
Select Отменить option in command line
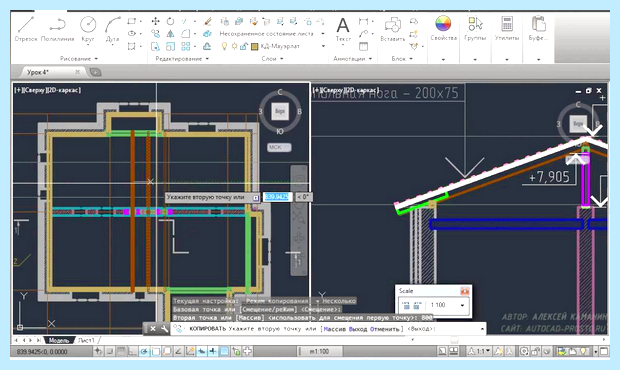pyautogui.click(x=385, y=329)
